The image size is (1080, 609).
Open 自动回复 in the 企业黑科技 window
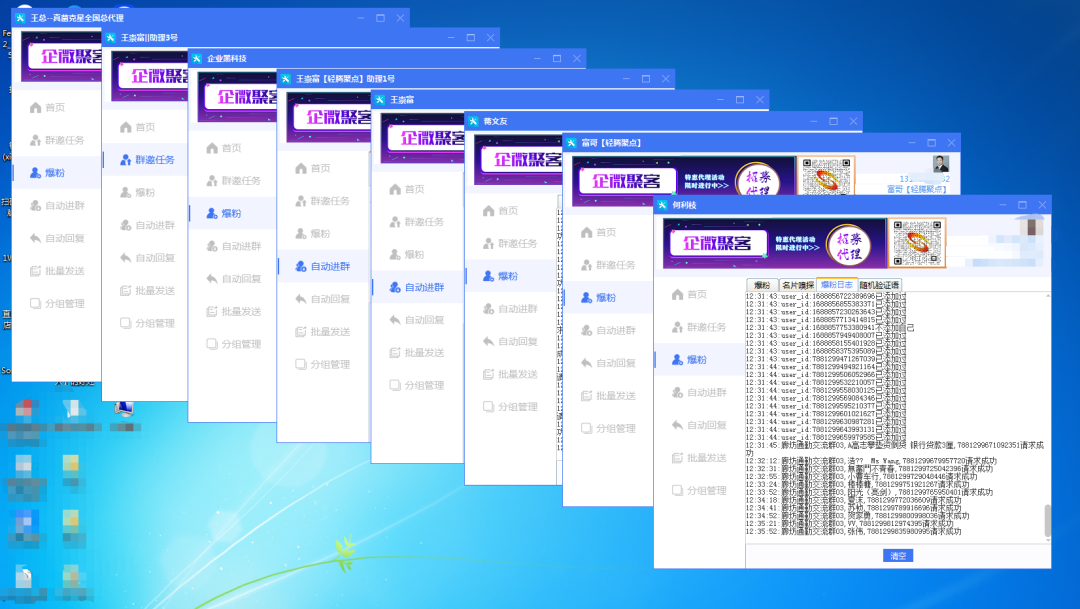(233, 279)
